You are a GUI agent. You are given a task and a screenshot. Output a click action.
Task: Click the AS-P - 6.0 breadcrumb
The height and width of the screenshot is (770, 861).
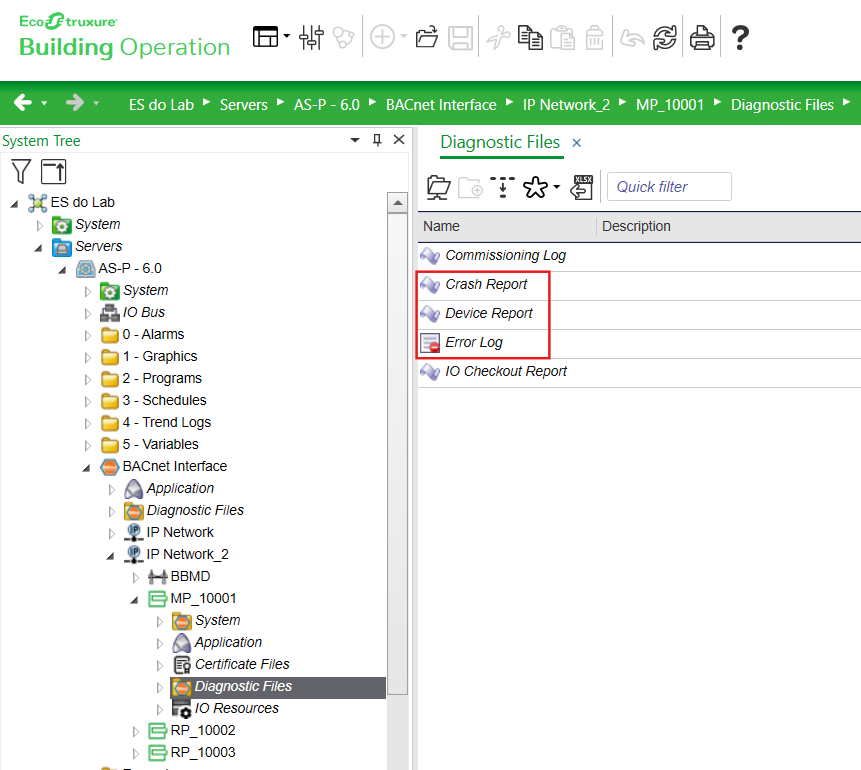[327, 104]
